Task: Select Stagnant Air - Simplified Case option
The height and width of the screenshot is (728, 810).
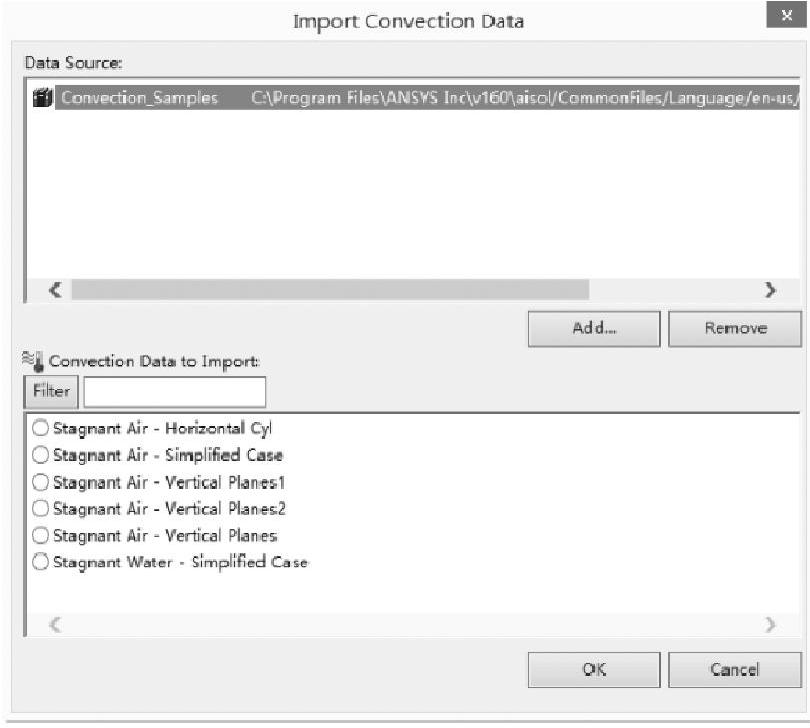Action: [40, 455]
